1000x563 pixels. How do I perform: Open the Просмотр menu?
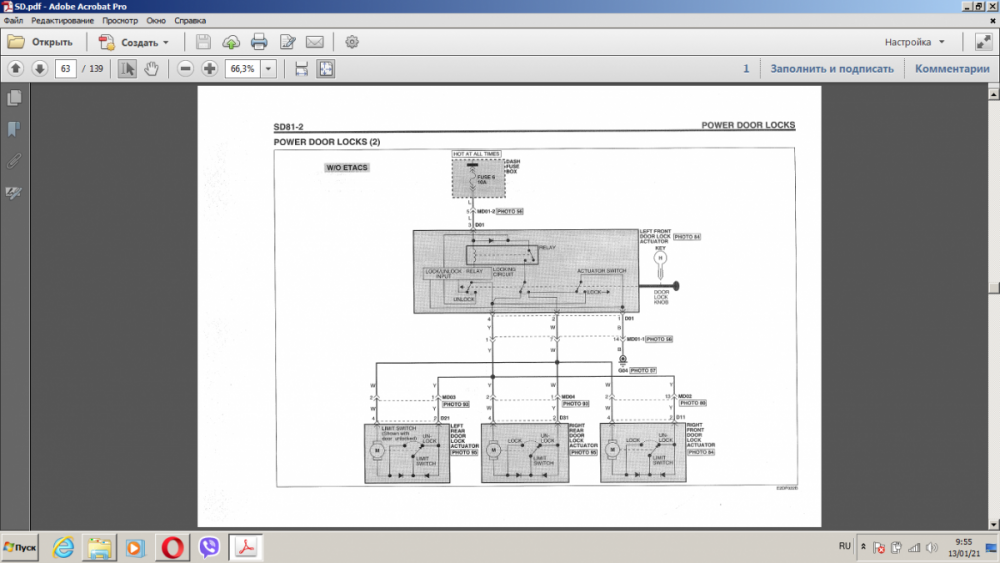pos(120,20)
